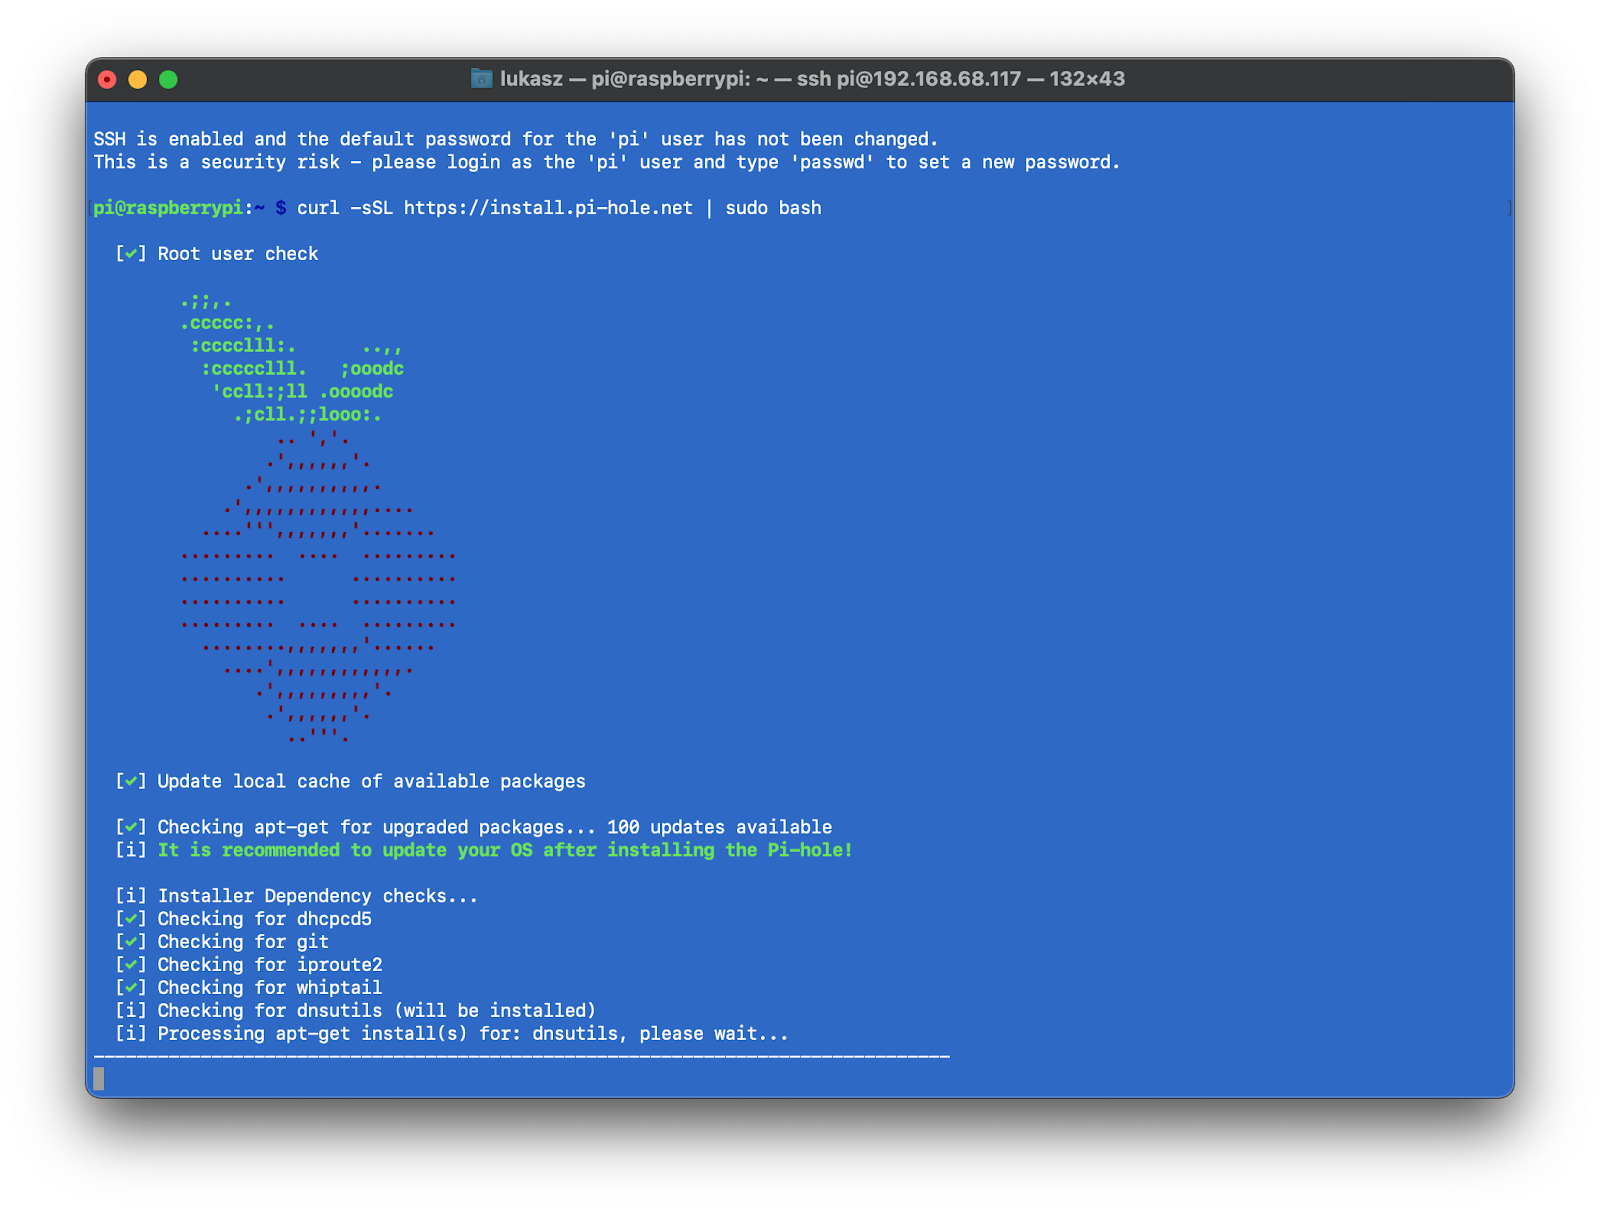
Task: Click check mark beside Checking for dhcpcd5
Action: coord(131,919)
